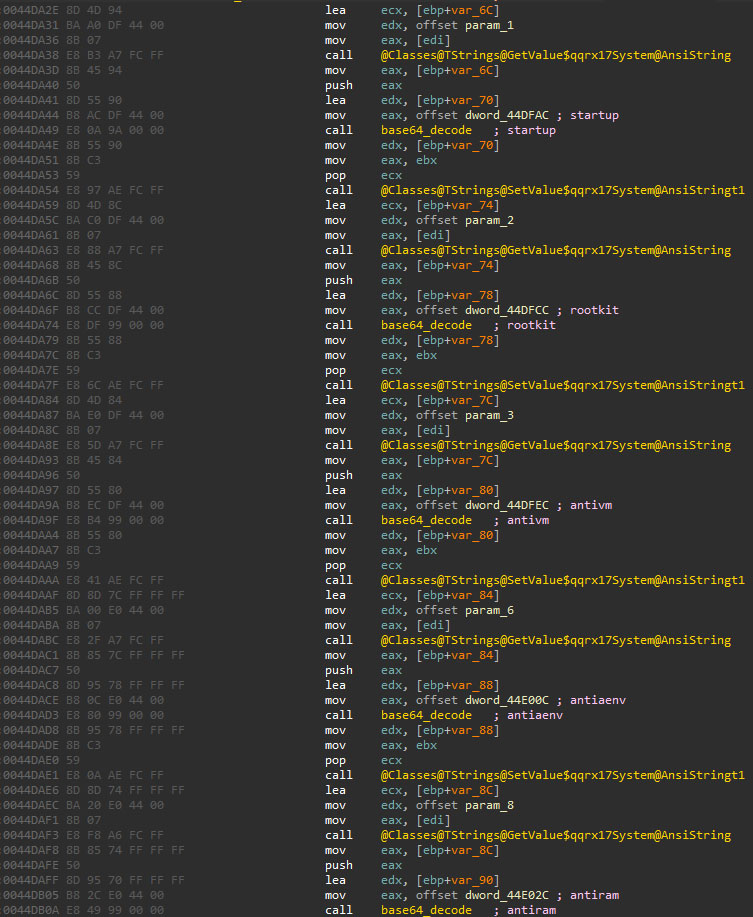
Task: Select the address 0044DAAF in the listing
Action: click(32, 595)
